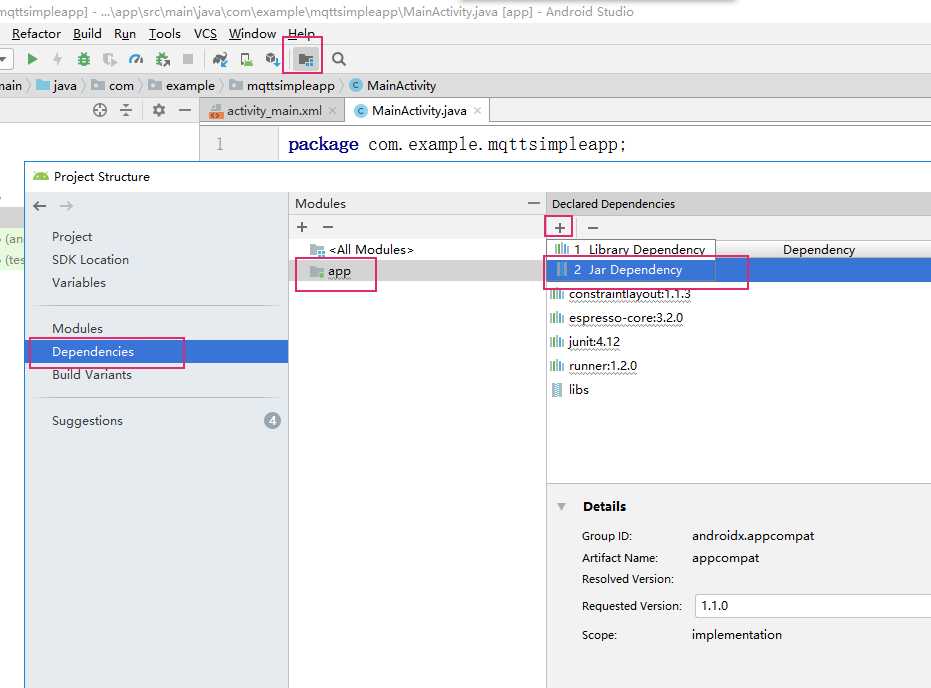Image resolution: width=931 pixels, height=688 pixels.
Task: Open Build Variants section
Action: coord(92,375)
